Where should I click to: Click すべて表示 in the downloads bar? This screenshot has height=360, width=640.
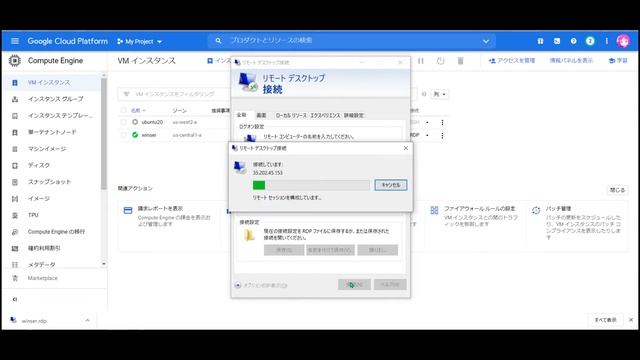pos(605,320)
